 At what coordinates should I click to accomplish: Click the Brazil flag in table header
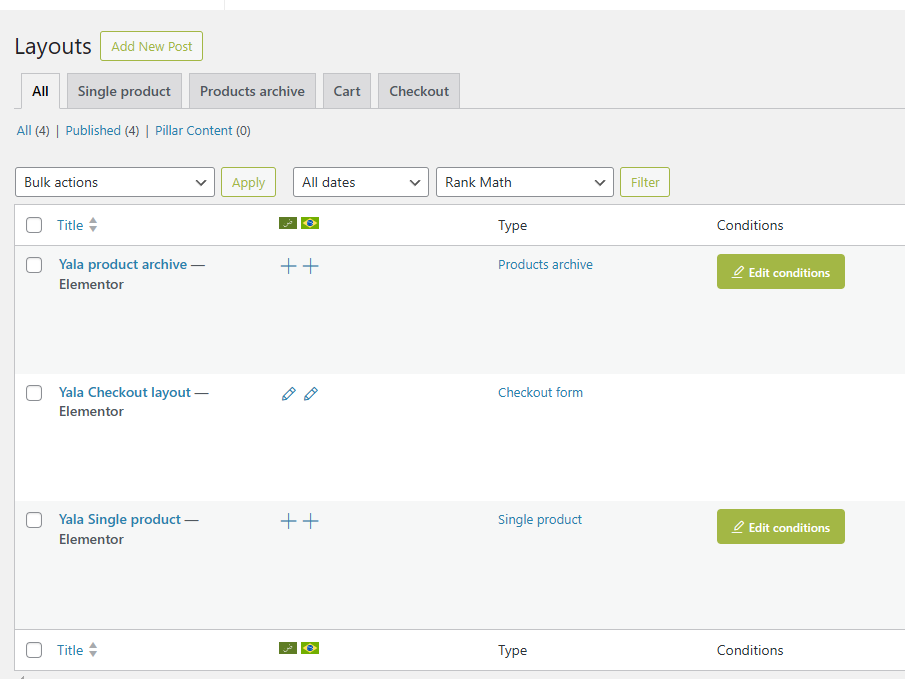tap(310, 224)
